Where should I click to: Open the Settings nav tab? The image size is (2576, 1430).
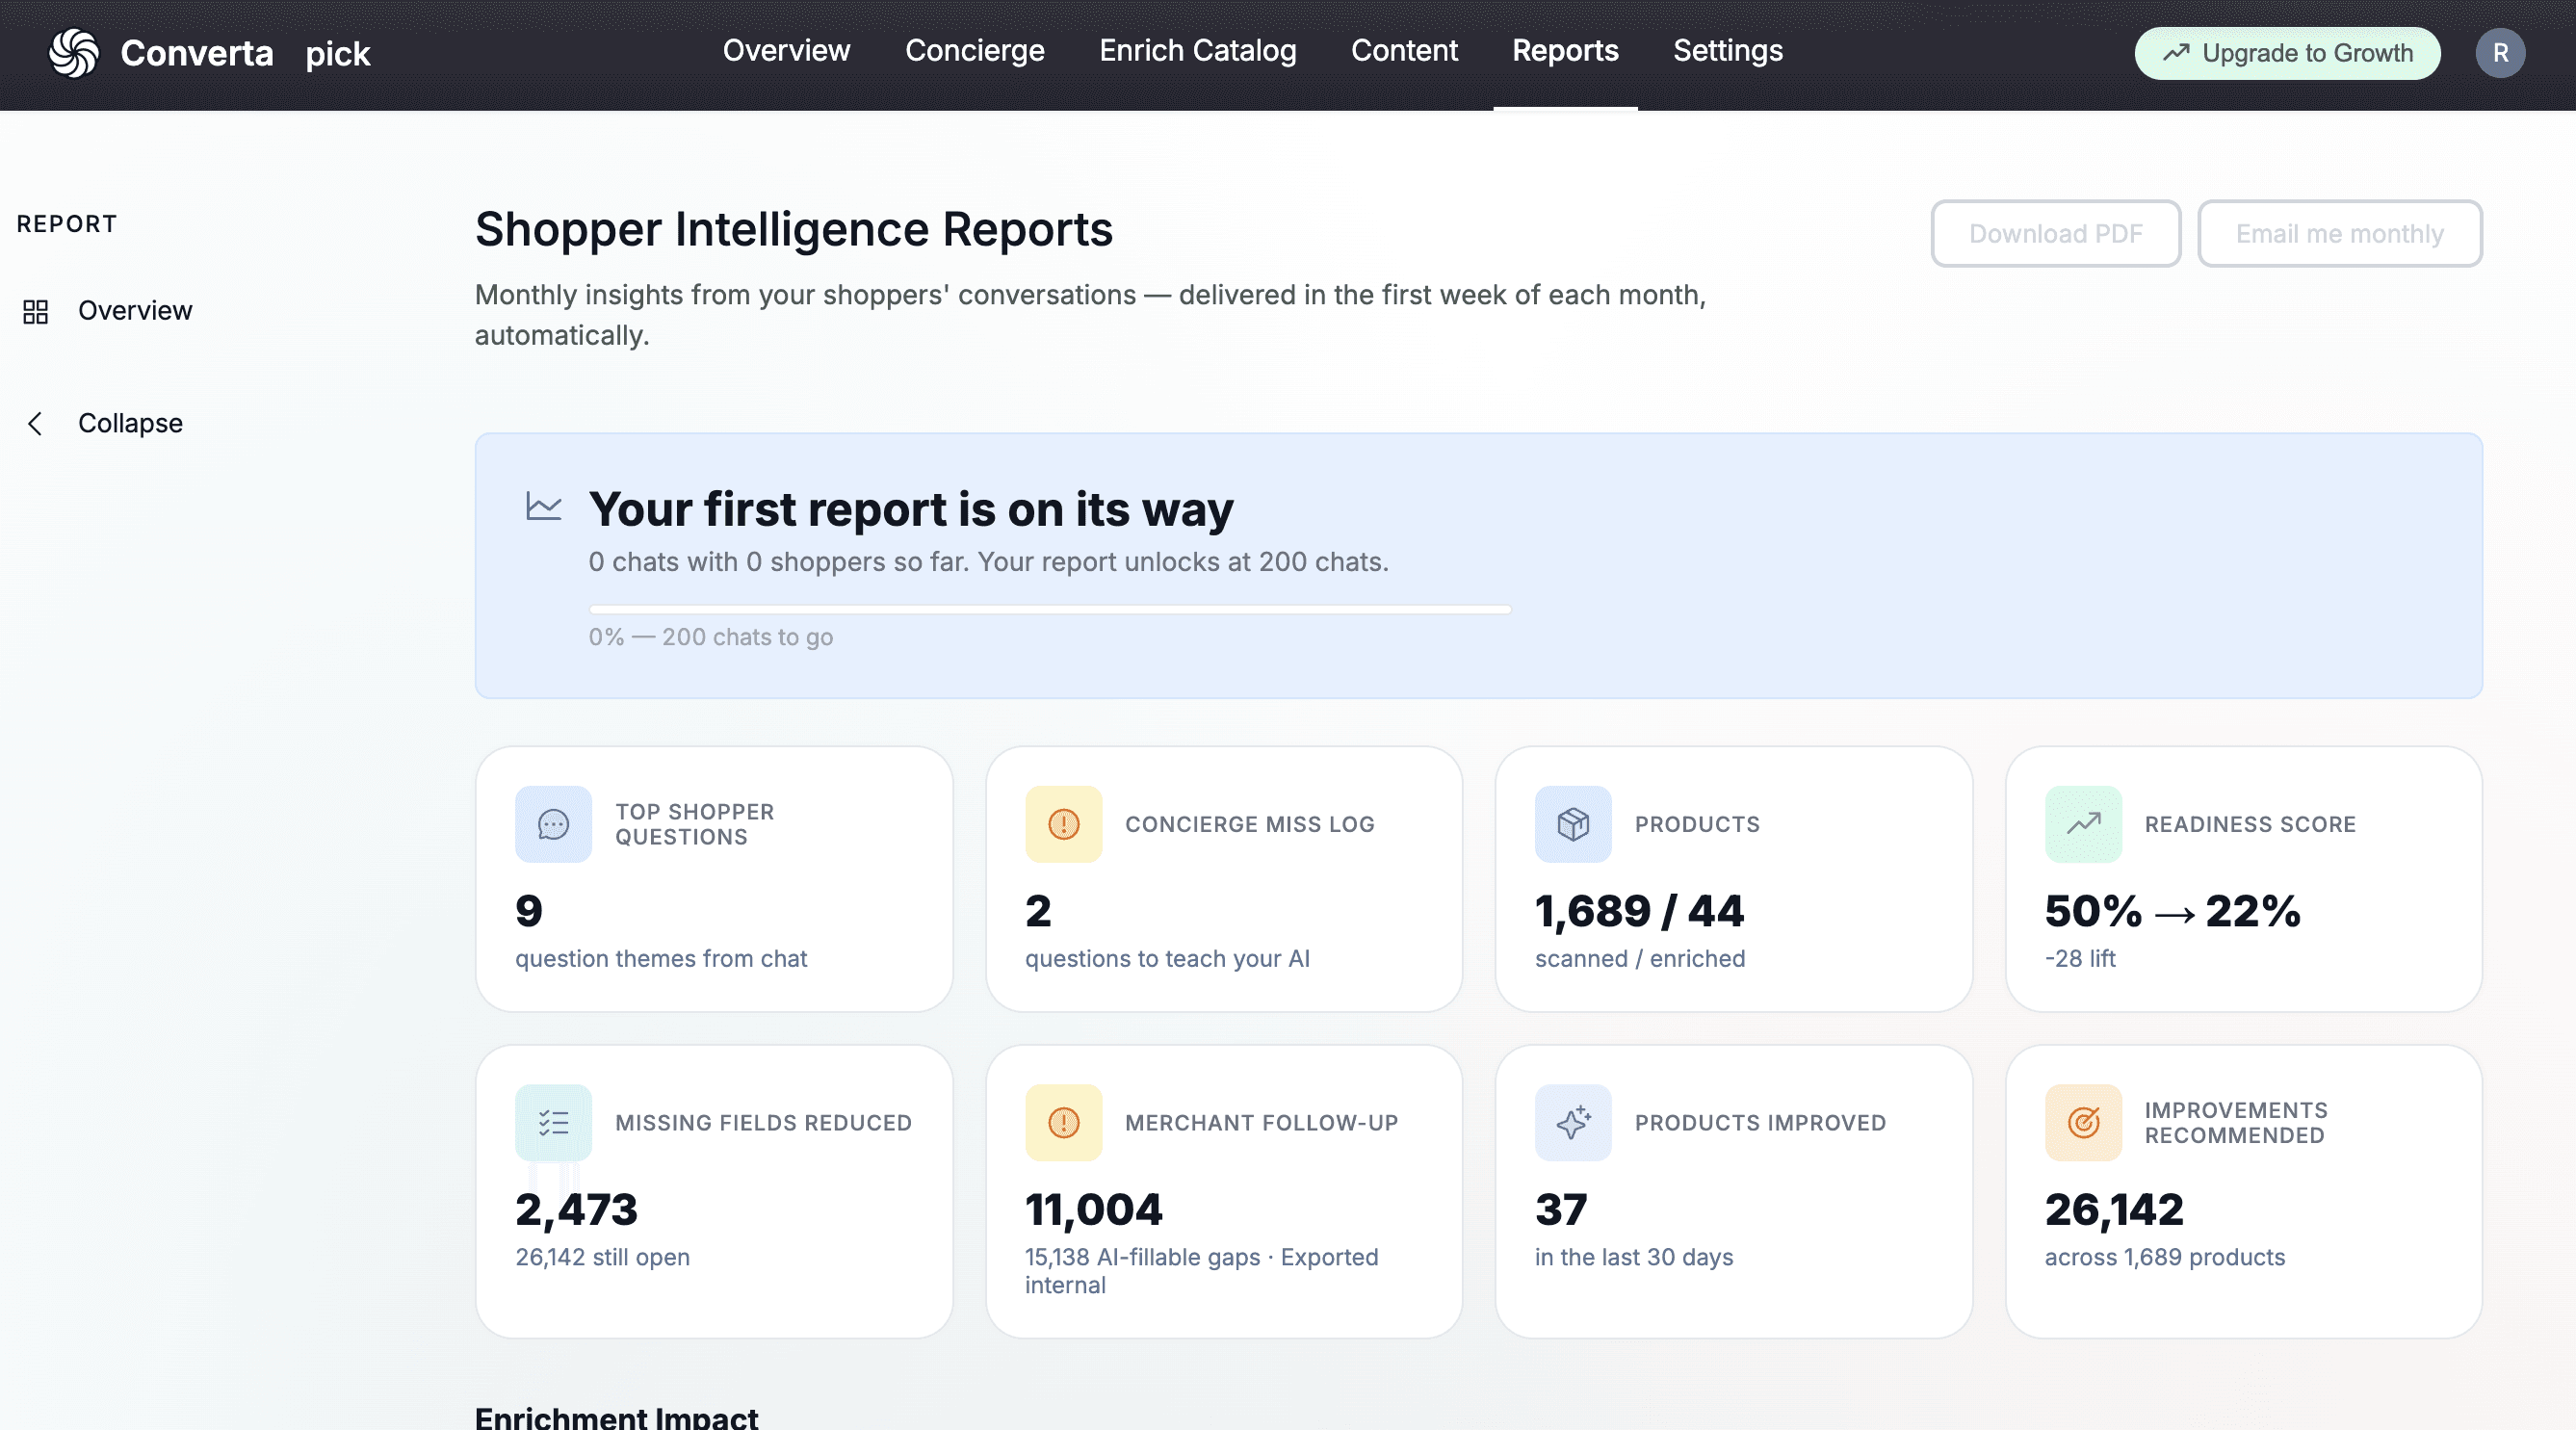pos(1727,51)
